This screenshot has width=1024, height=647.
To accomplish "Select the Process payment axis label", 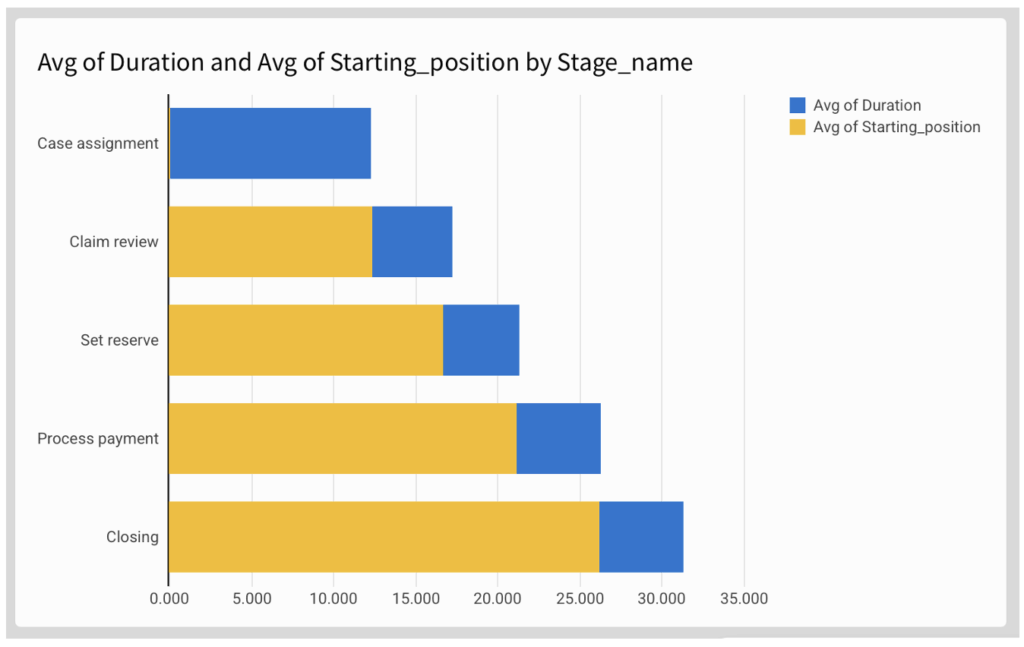I will click(x=98, y=438).
